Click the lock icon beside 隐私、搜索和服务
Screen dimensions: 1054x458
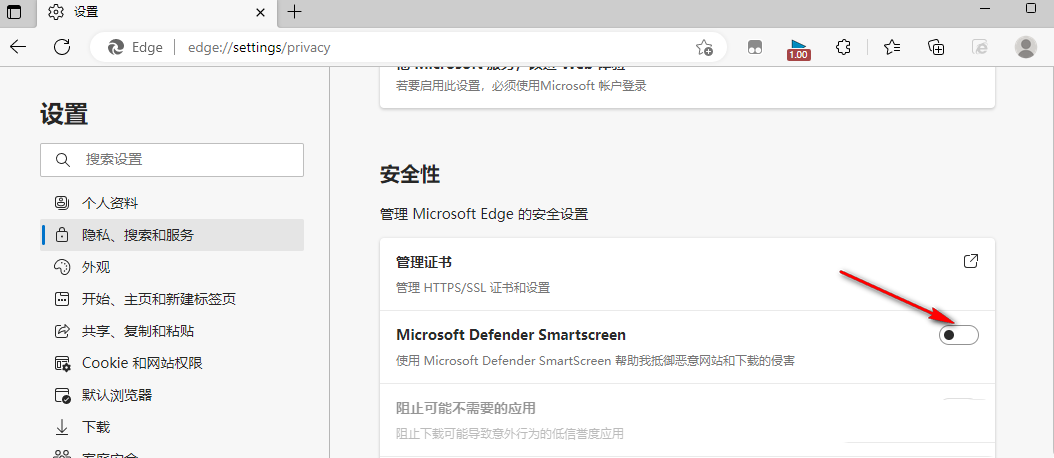click(62, 235)
